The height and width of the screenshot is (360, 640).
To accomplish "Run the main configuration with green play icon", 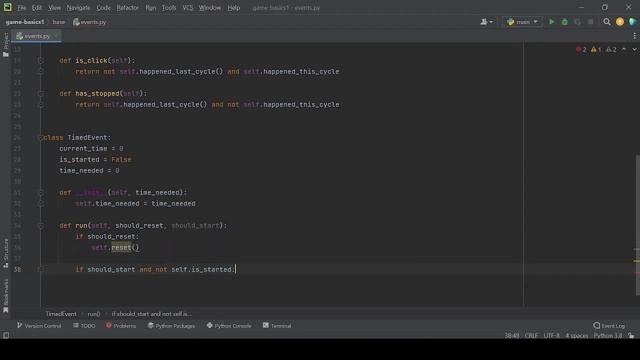I will (x=551, y=22).
